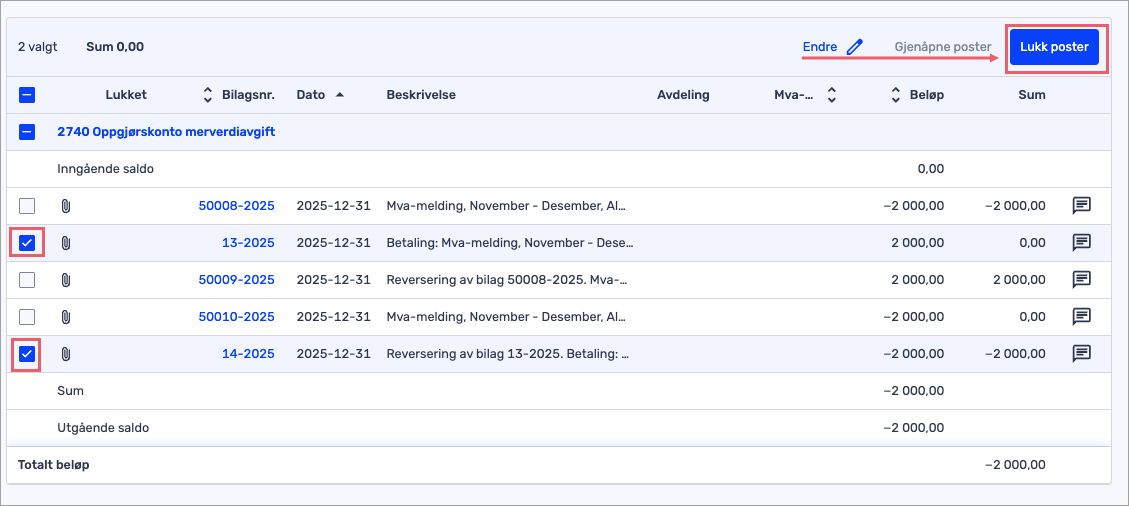This screenshot has height=506, width=1129.
Task: Open comment icon on row 50009-2025
Action: click(1081, 279)
